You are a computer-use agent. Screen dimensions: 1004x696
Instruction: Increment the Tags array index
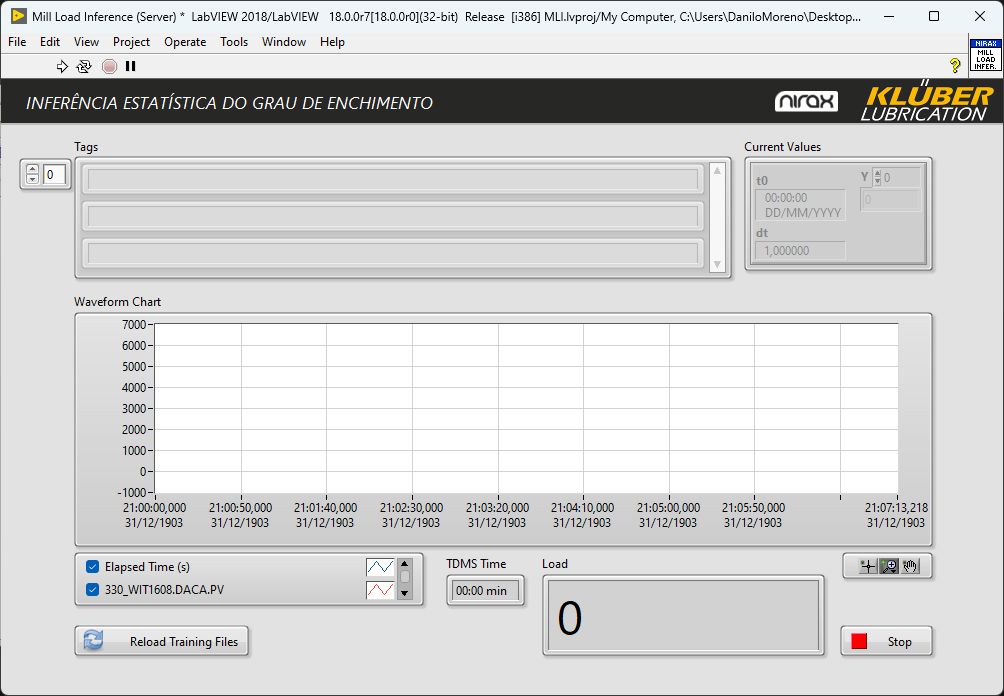pyautogui.click(x=32, y=170)
